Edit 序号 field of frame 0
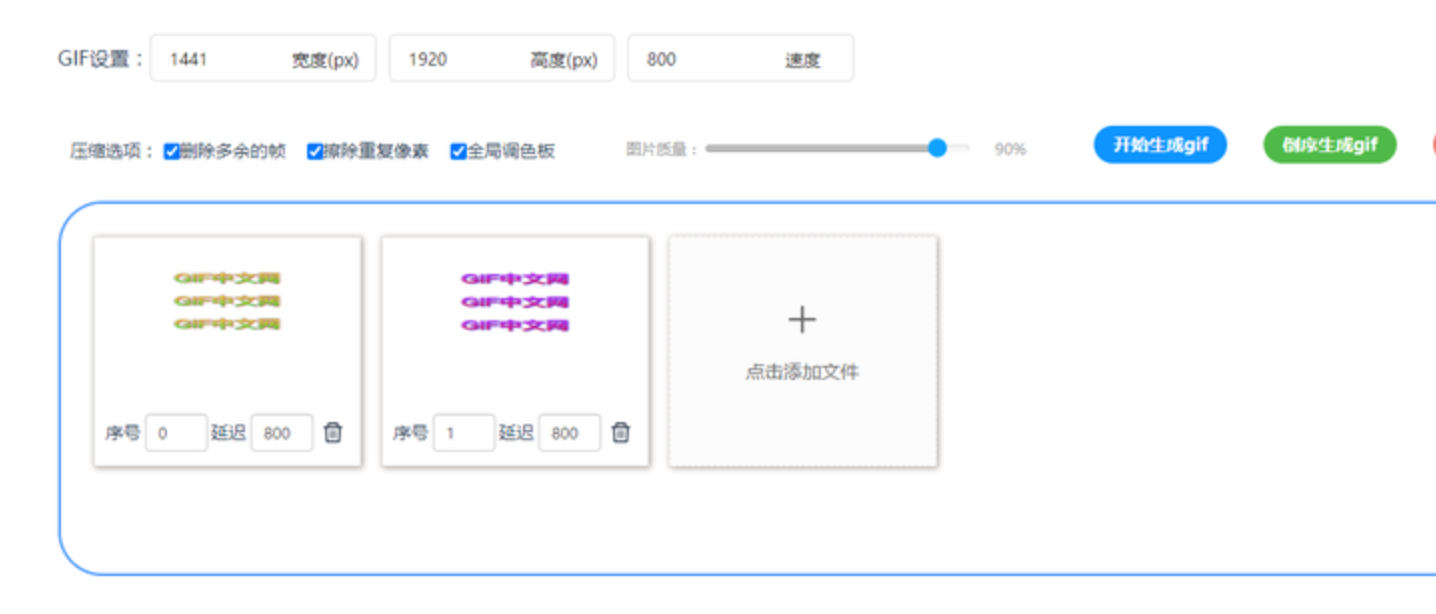This screenshot has width=1436, height=614. (176, 433)
